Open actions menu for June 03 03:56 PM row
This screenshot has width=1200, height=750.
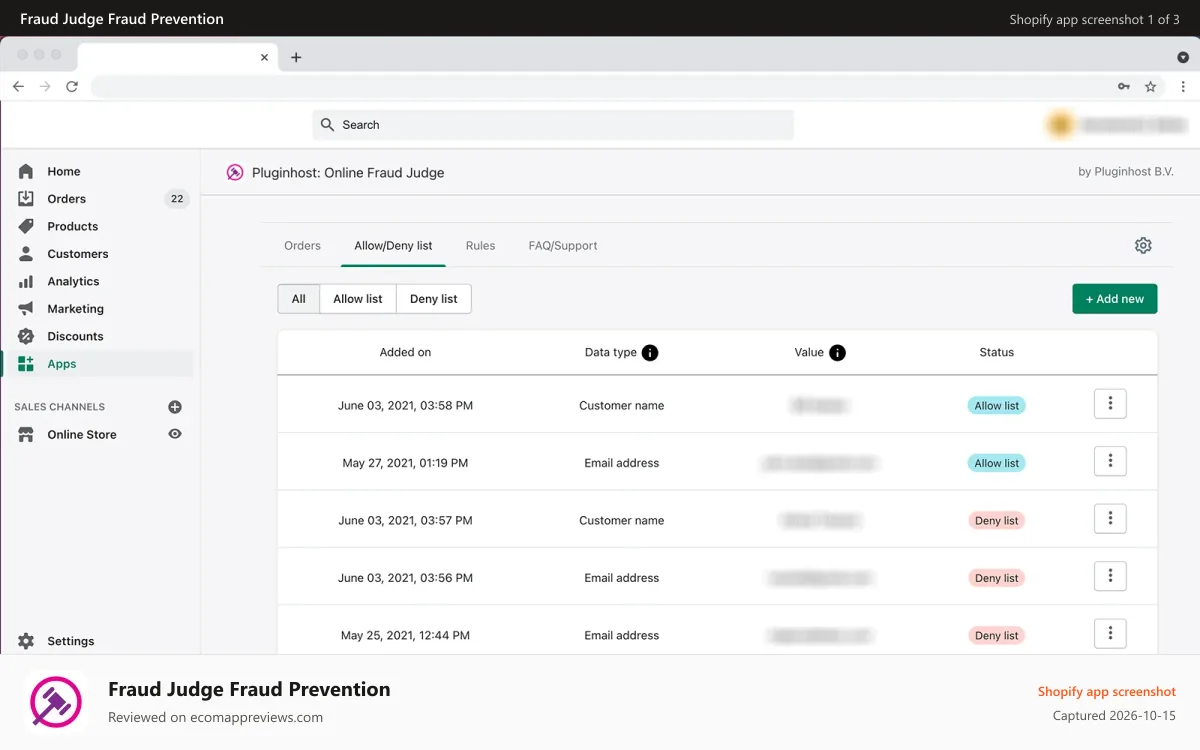click(1110, 576)
